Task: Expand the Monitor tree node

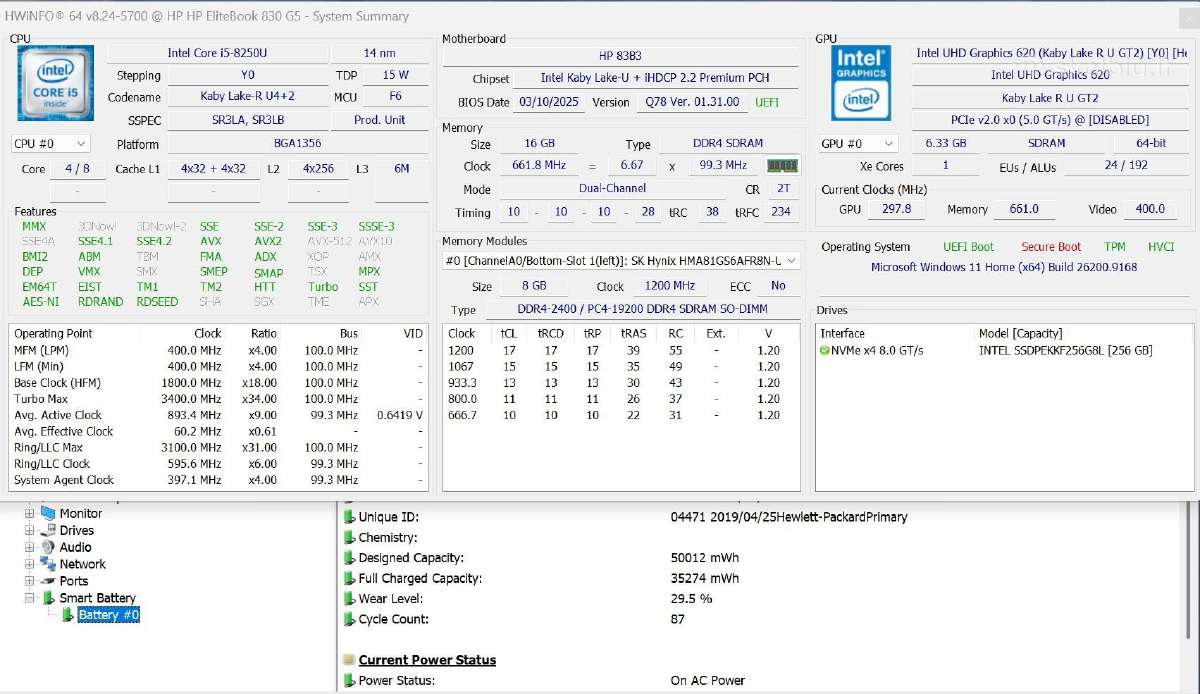Action: [x=29, y=513]
